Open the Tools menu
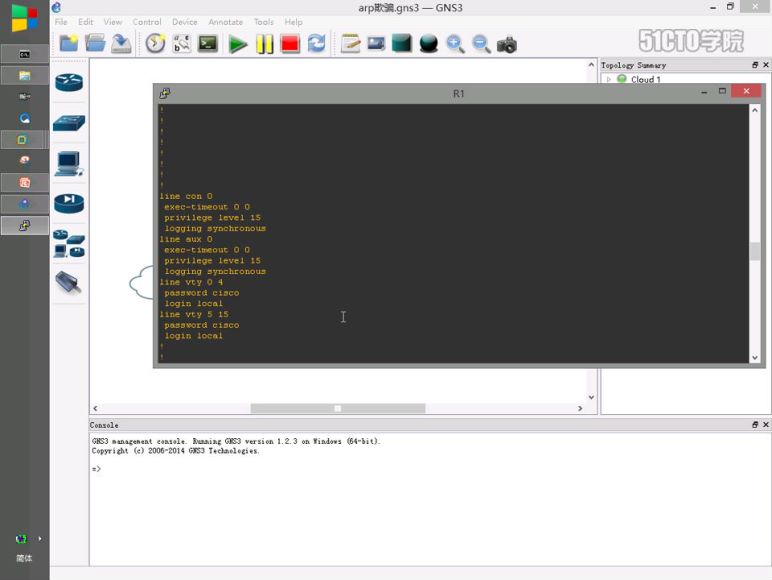This screenshot has width=772, height=580. (x=263, y=22)
